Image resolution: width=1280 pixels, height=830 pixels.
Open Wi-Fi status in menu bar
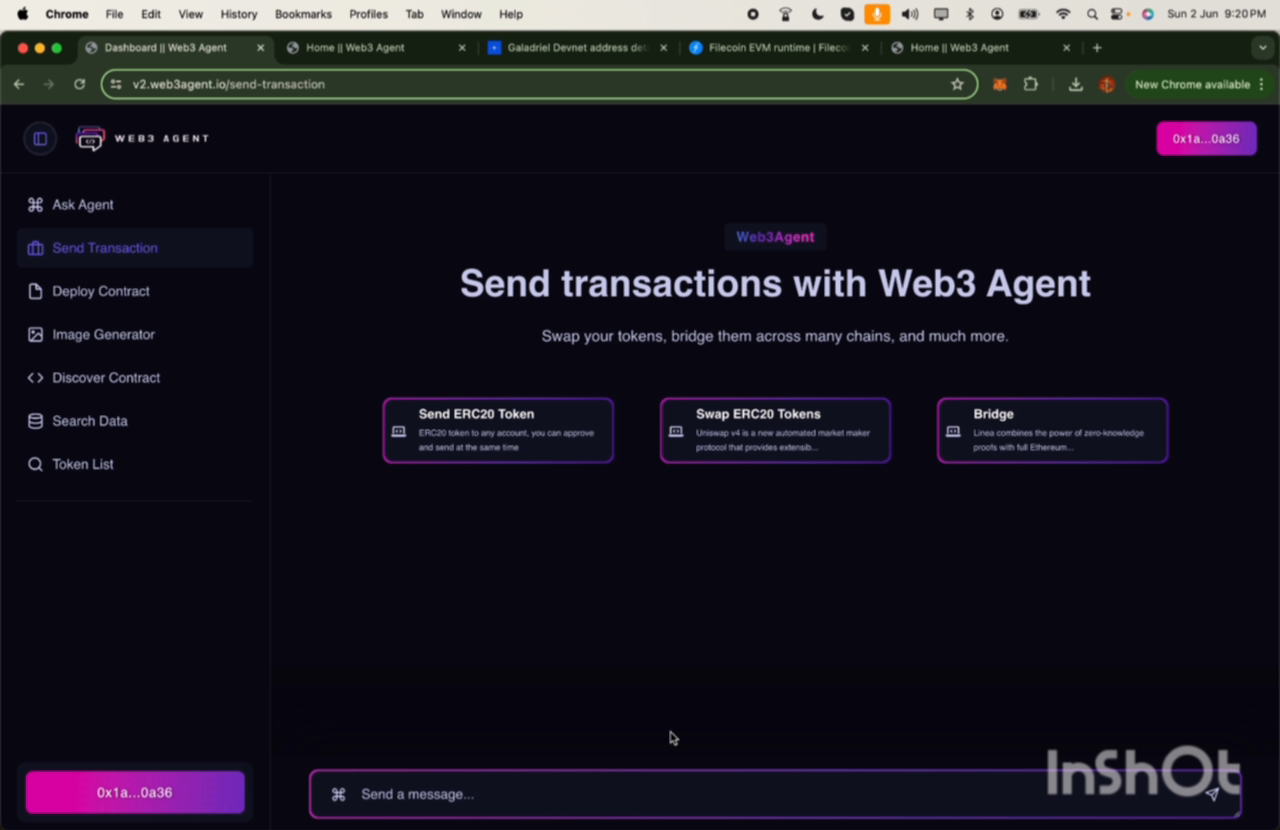click(x=1063, y=14)
